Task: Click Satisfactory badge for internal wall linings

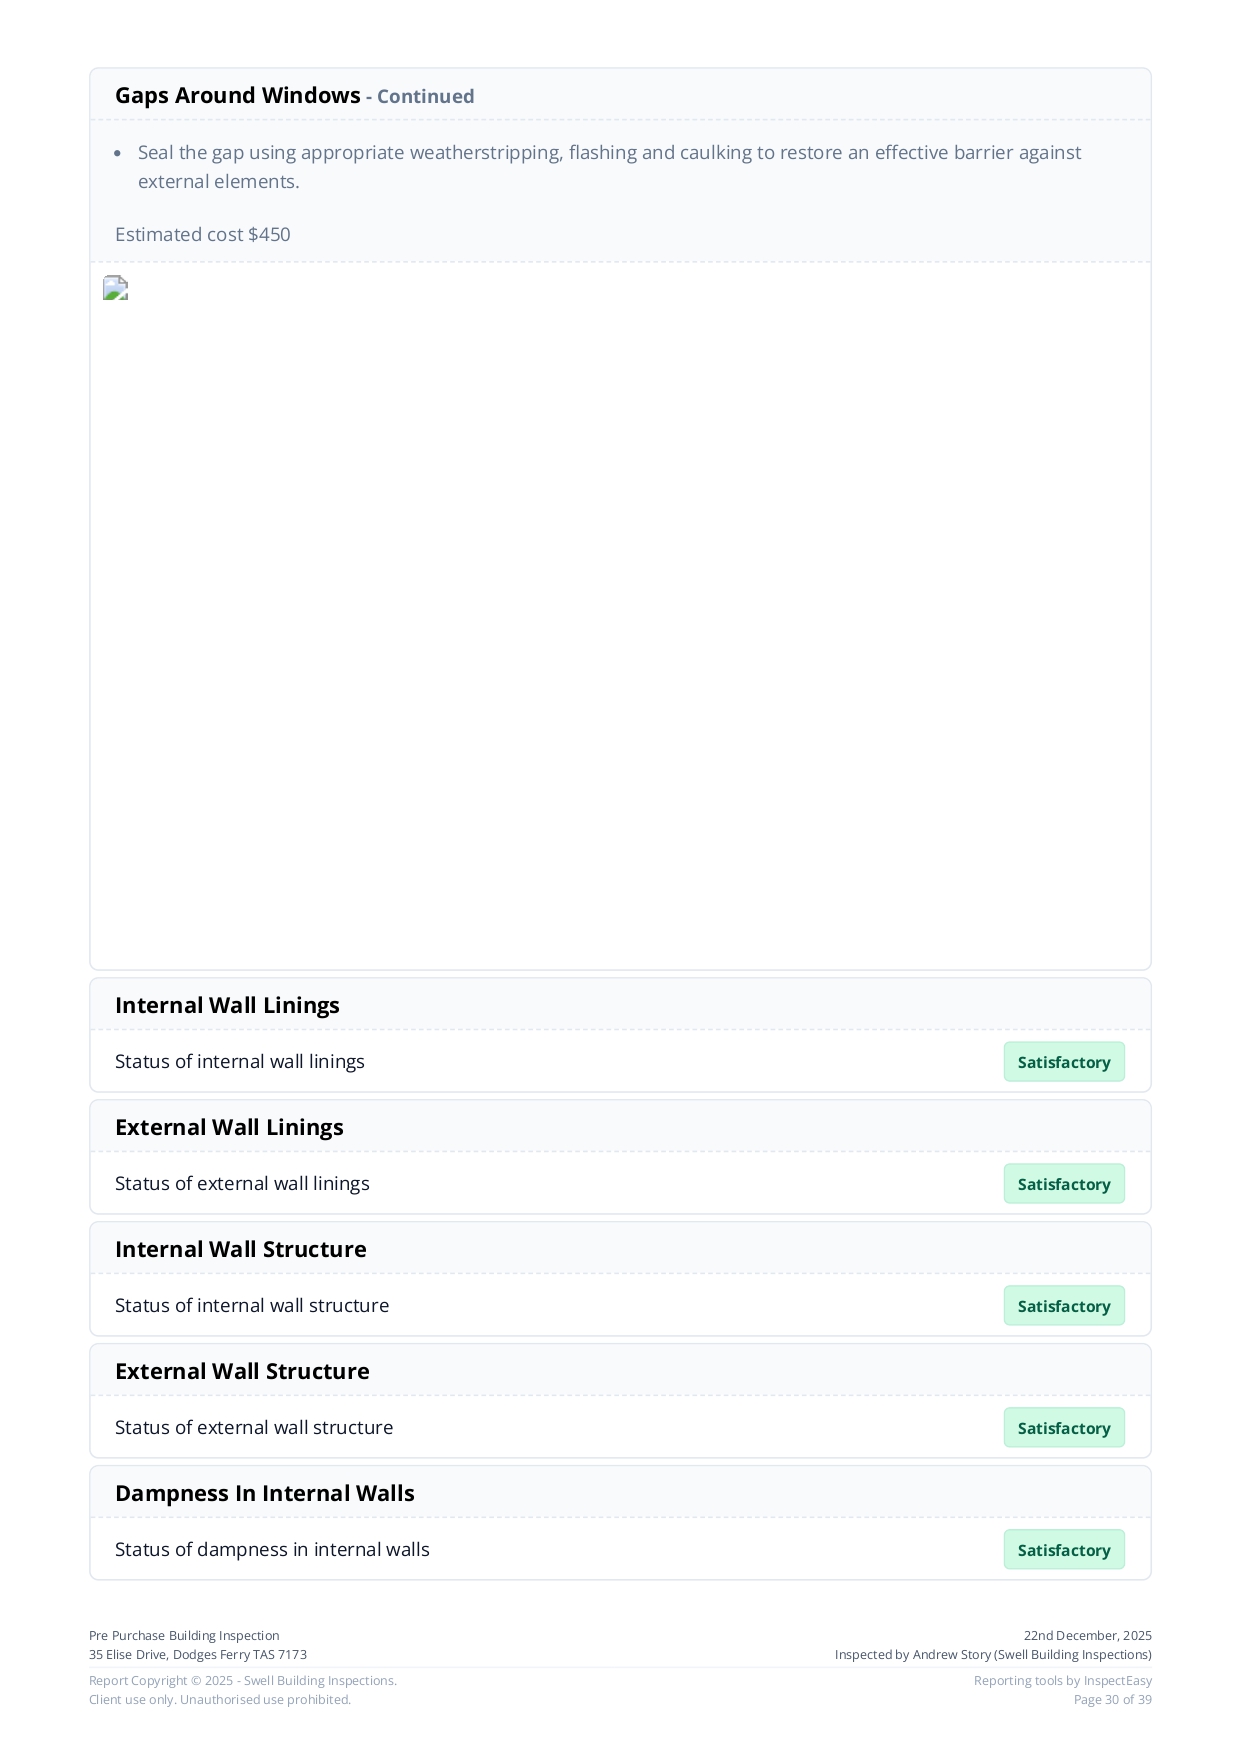Action: click(1063, 1062)
